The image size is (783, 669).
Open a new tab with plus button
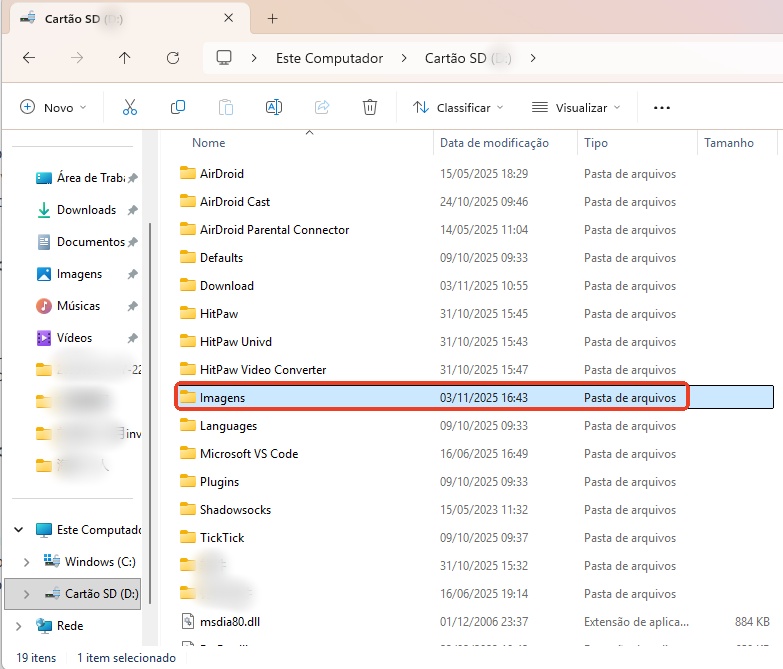click(x=272, y=18)
